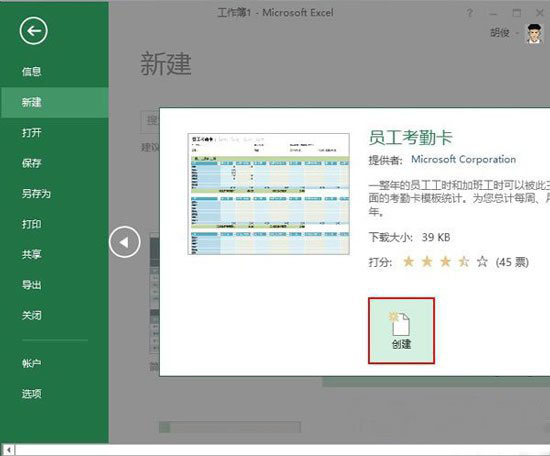The width and height of the screenshot is (550, 456).
Task: Choose 保存 in the sidebar
Action: 32,163
